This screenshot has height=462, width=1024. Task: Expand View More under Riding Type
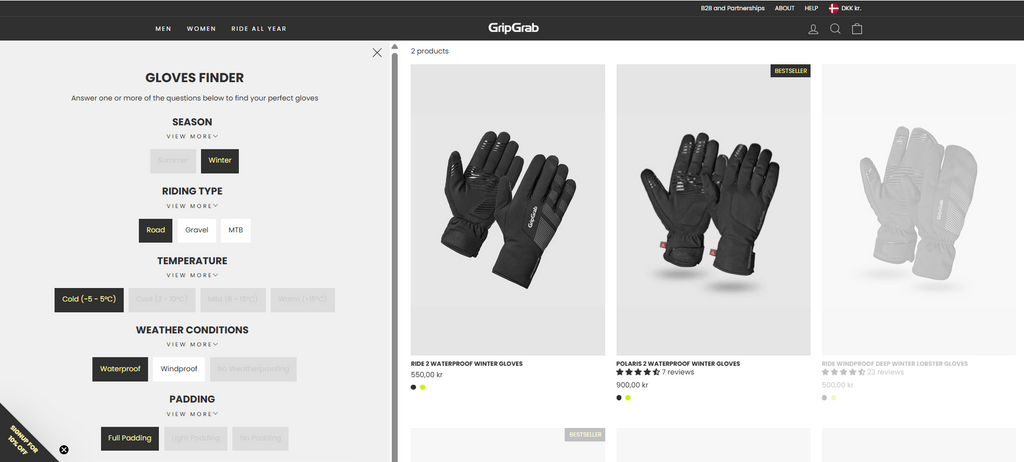[192, 206]
